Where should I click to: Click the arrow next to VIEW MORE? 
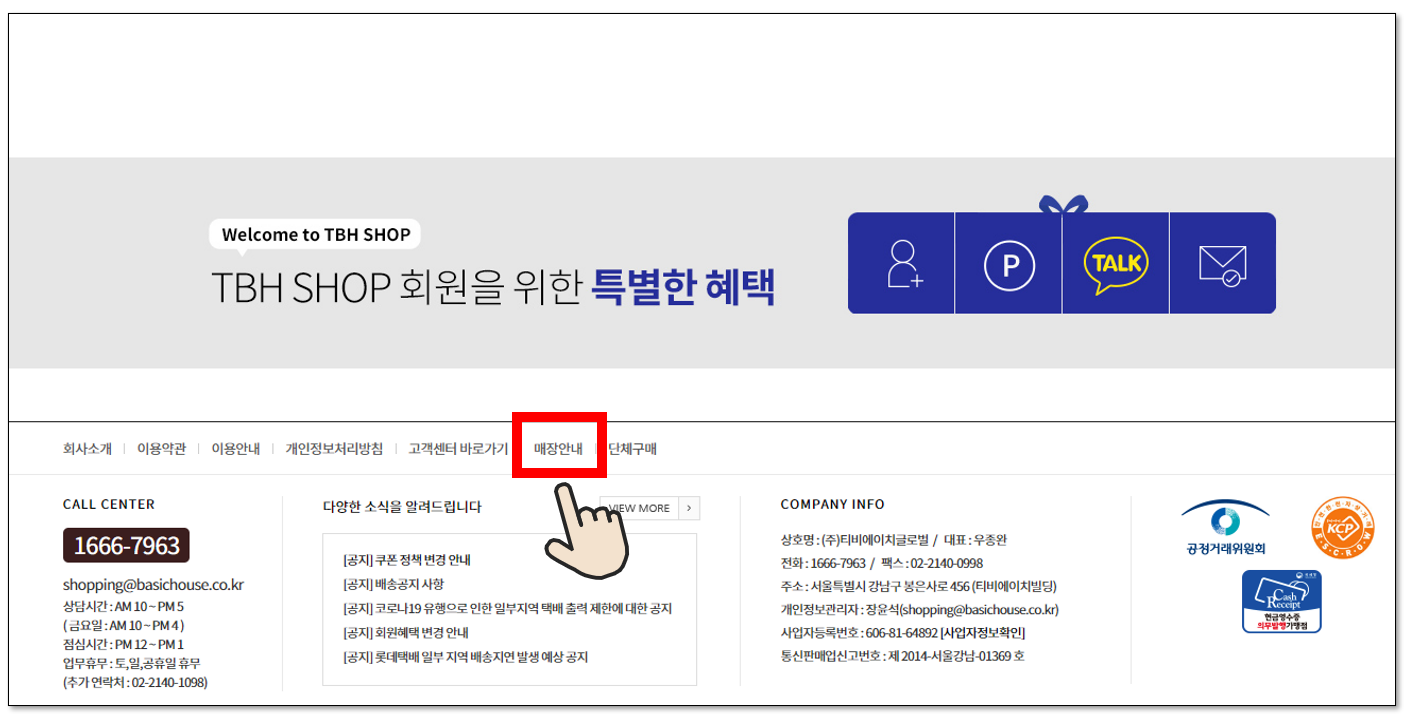point(689,508)
